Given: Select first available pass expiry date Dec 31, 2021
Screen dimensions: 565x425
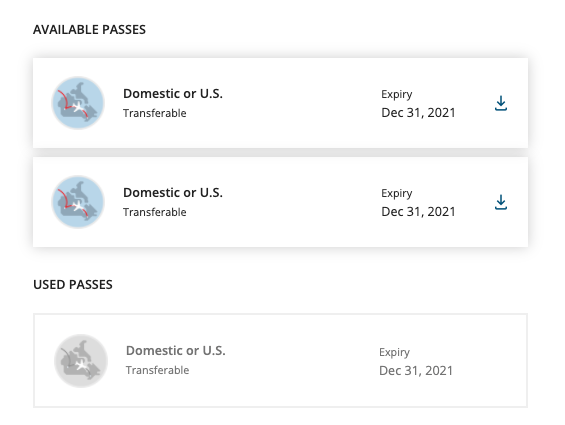Looking at the screenshot, I should pos(418,113).
